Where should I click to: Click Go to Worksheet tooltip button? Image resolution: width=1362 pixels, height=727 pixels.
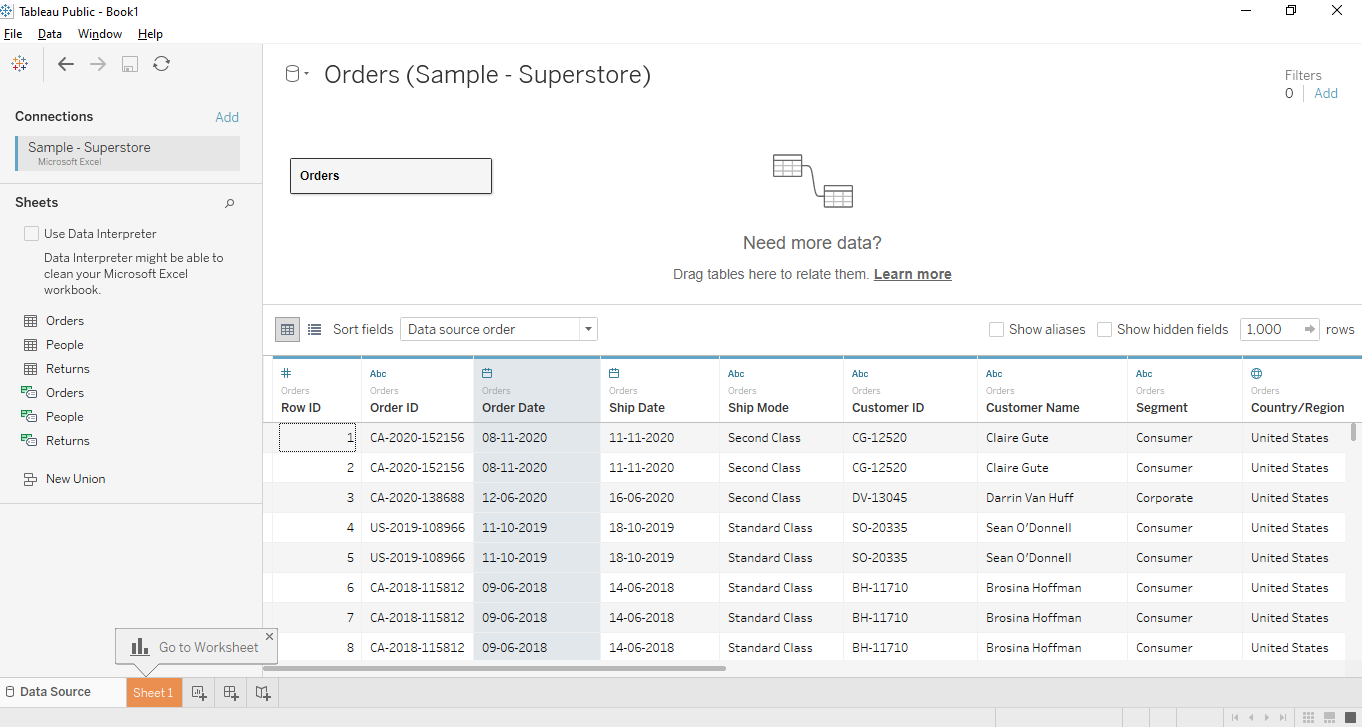pos(196,647)
